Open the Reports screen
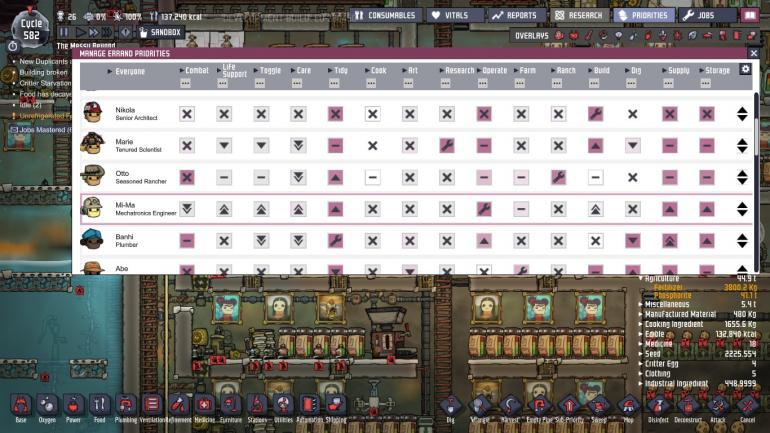The width and height of the screenshot is (770, 433). tap(516, 15)
